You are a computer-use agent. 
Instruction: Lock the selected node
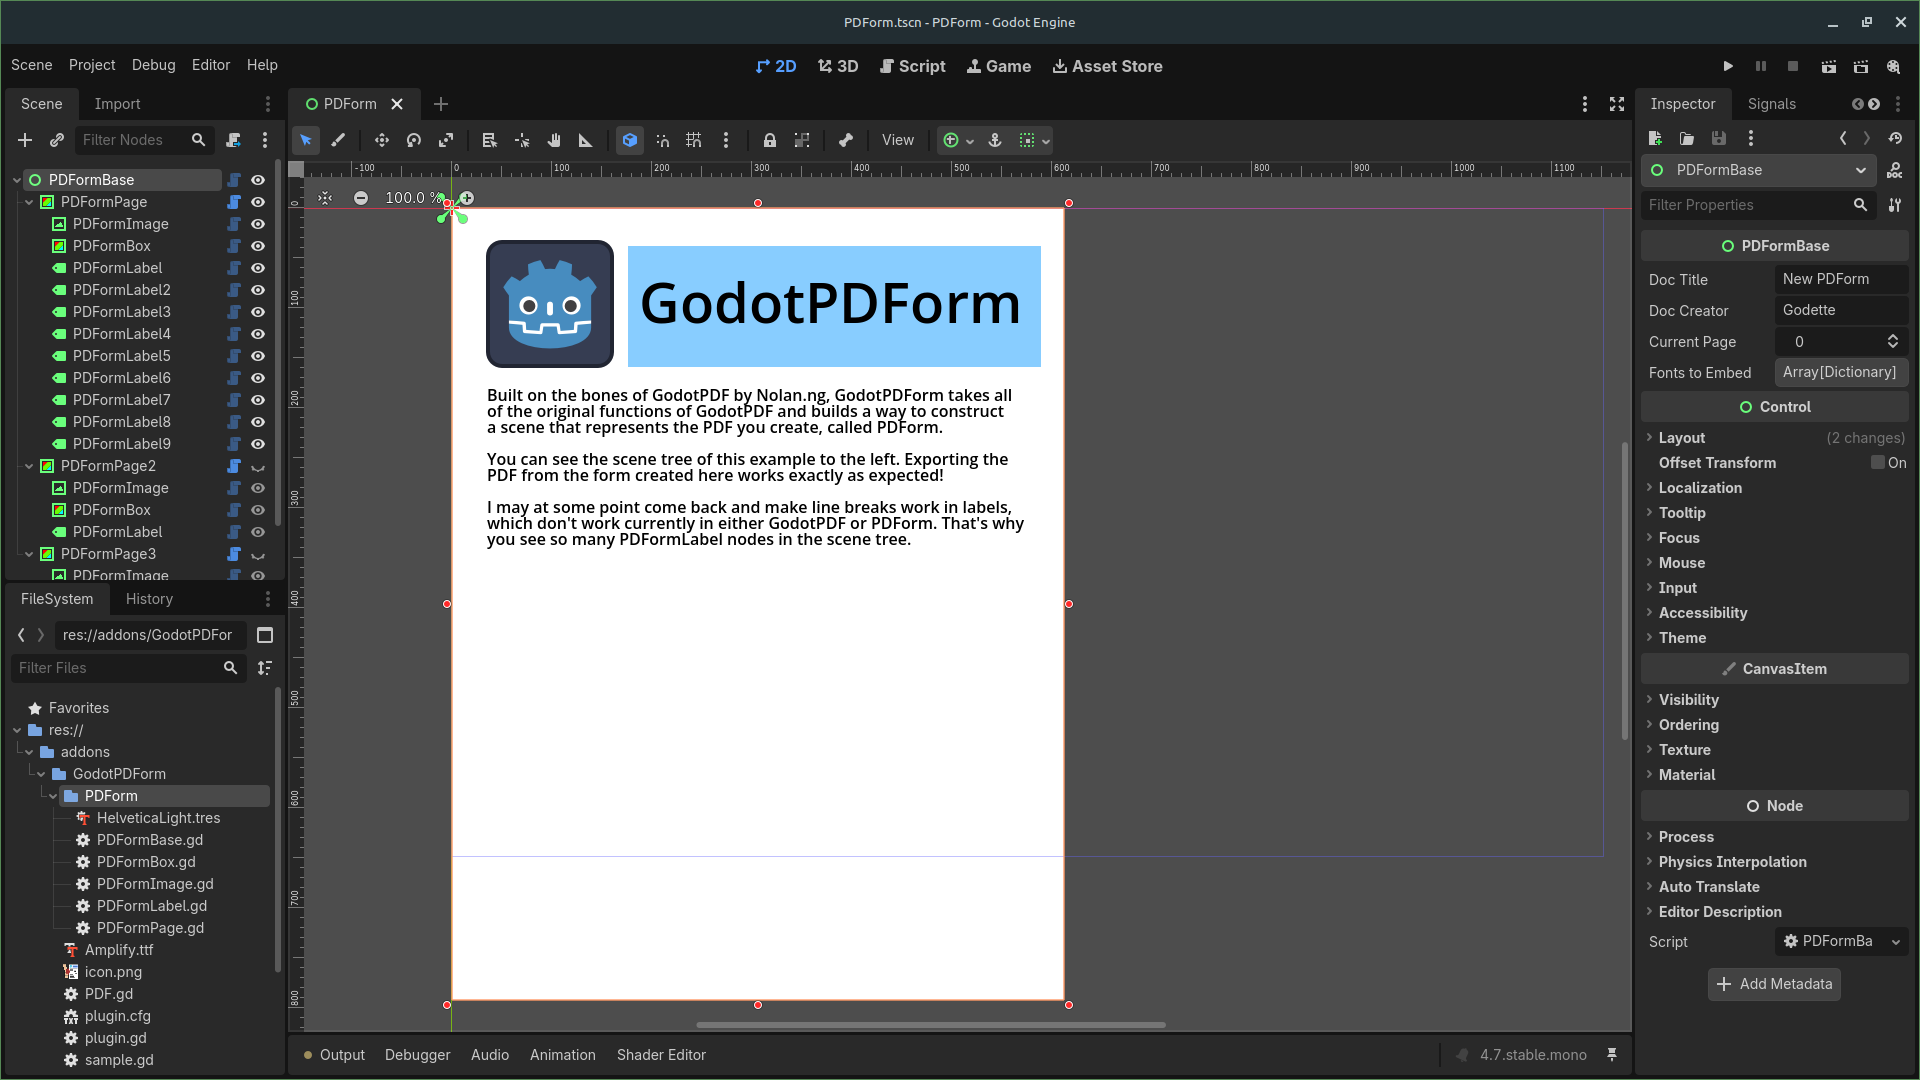click(769, 140)
